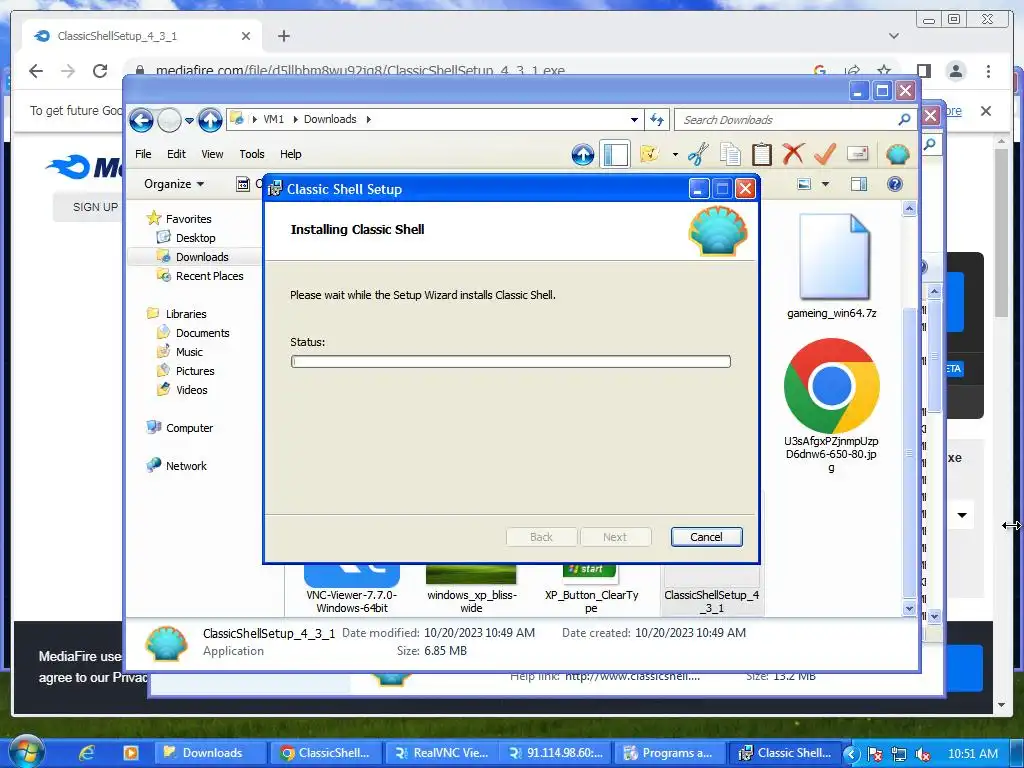Select Pictures library

coord(195,371)
